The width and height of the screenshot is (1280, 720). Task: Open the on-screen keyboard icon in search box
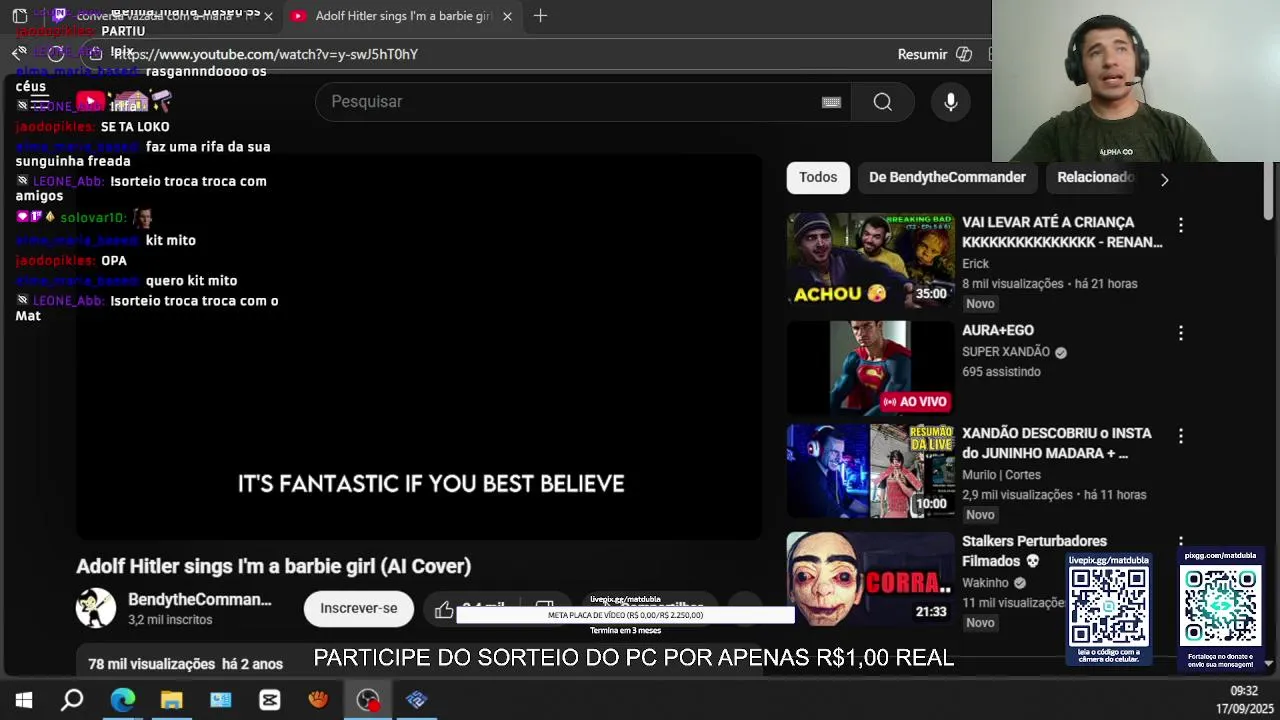[831, 102]
